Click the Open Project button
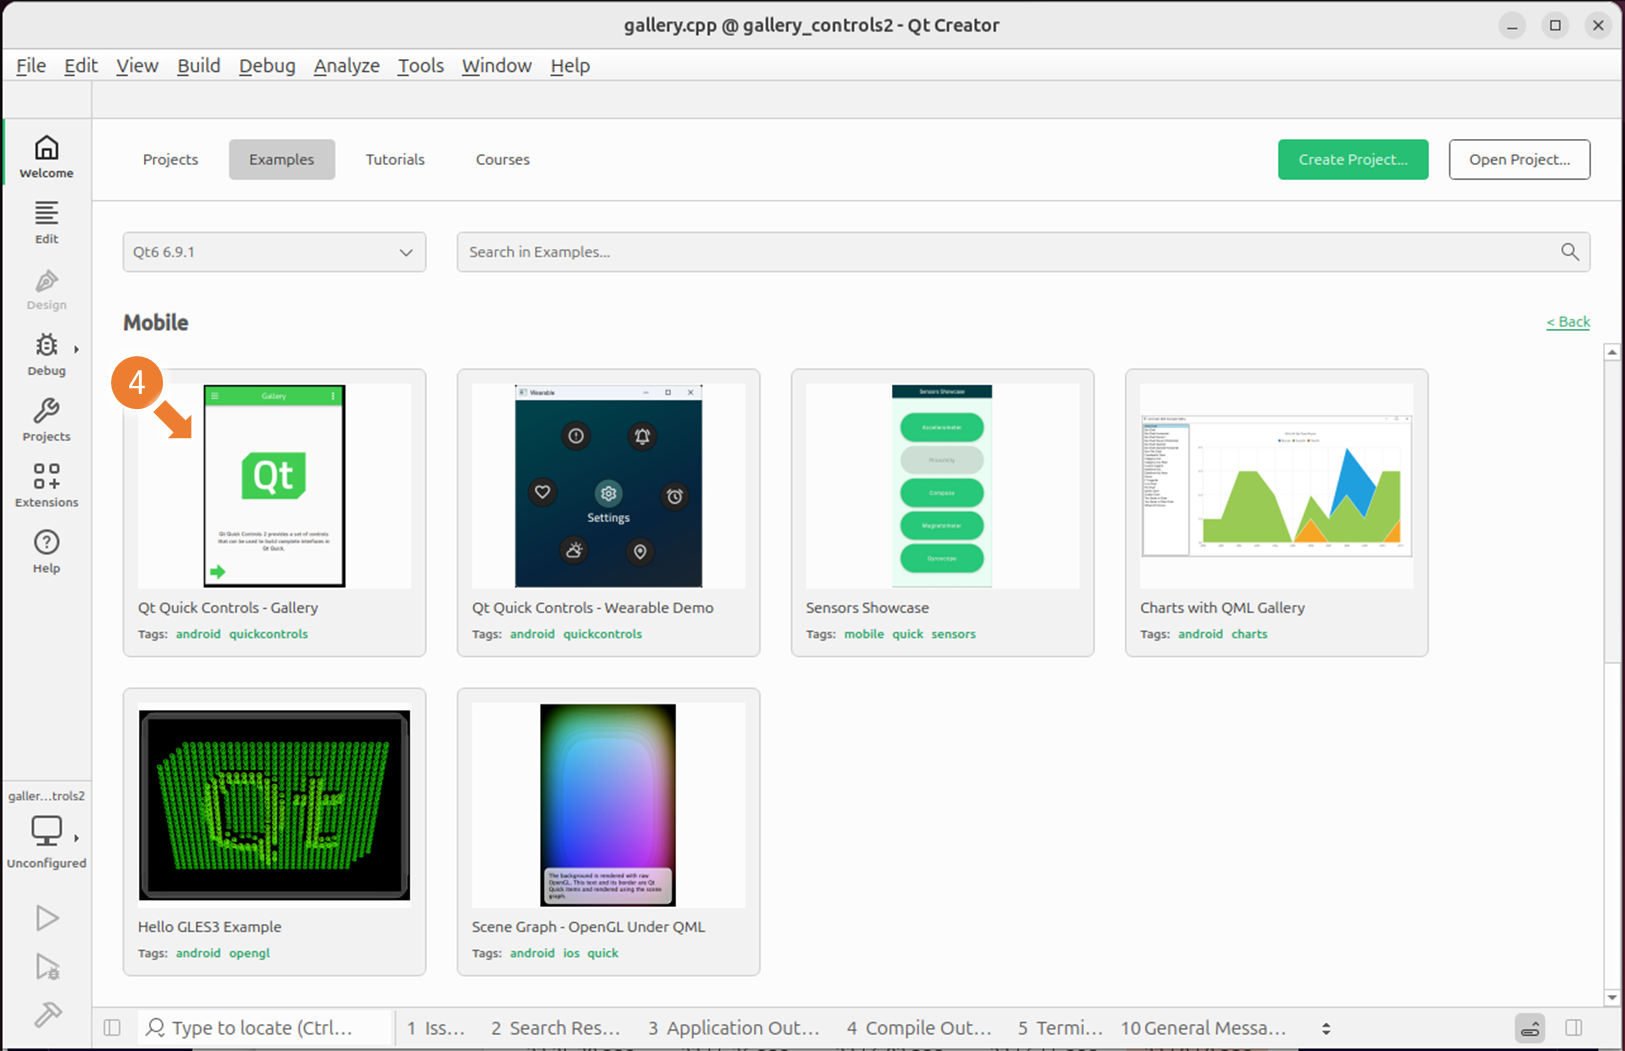This screenshot has width=1625, height=1051. [1519, 160]
